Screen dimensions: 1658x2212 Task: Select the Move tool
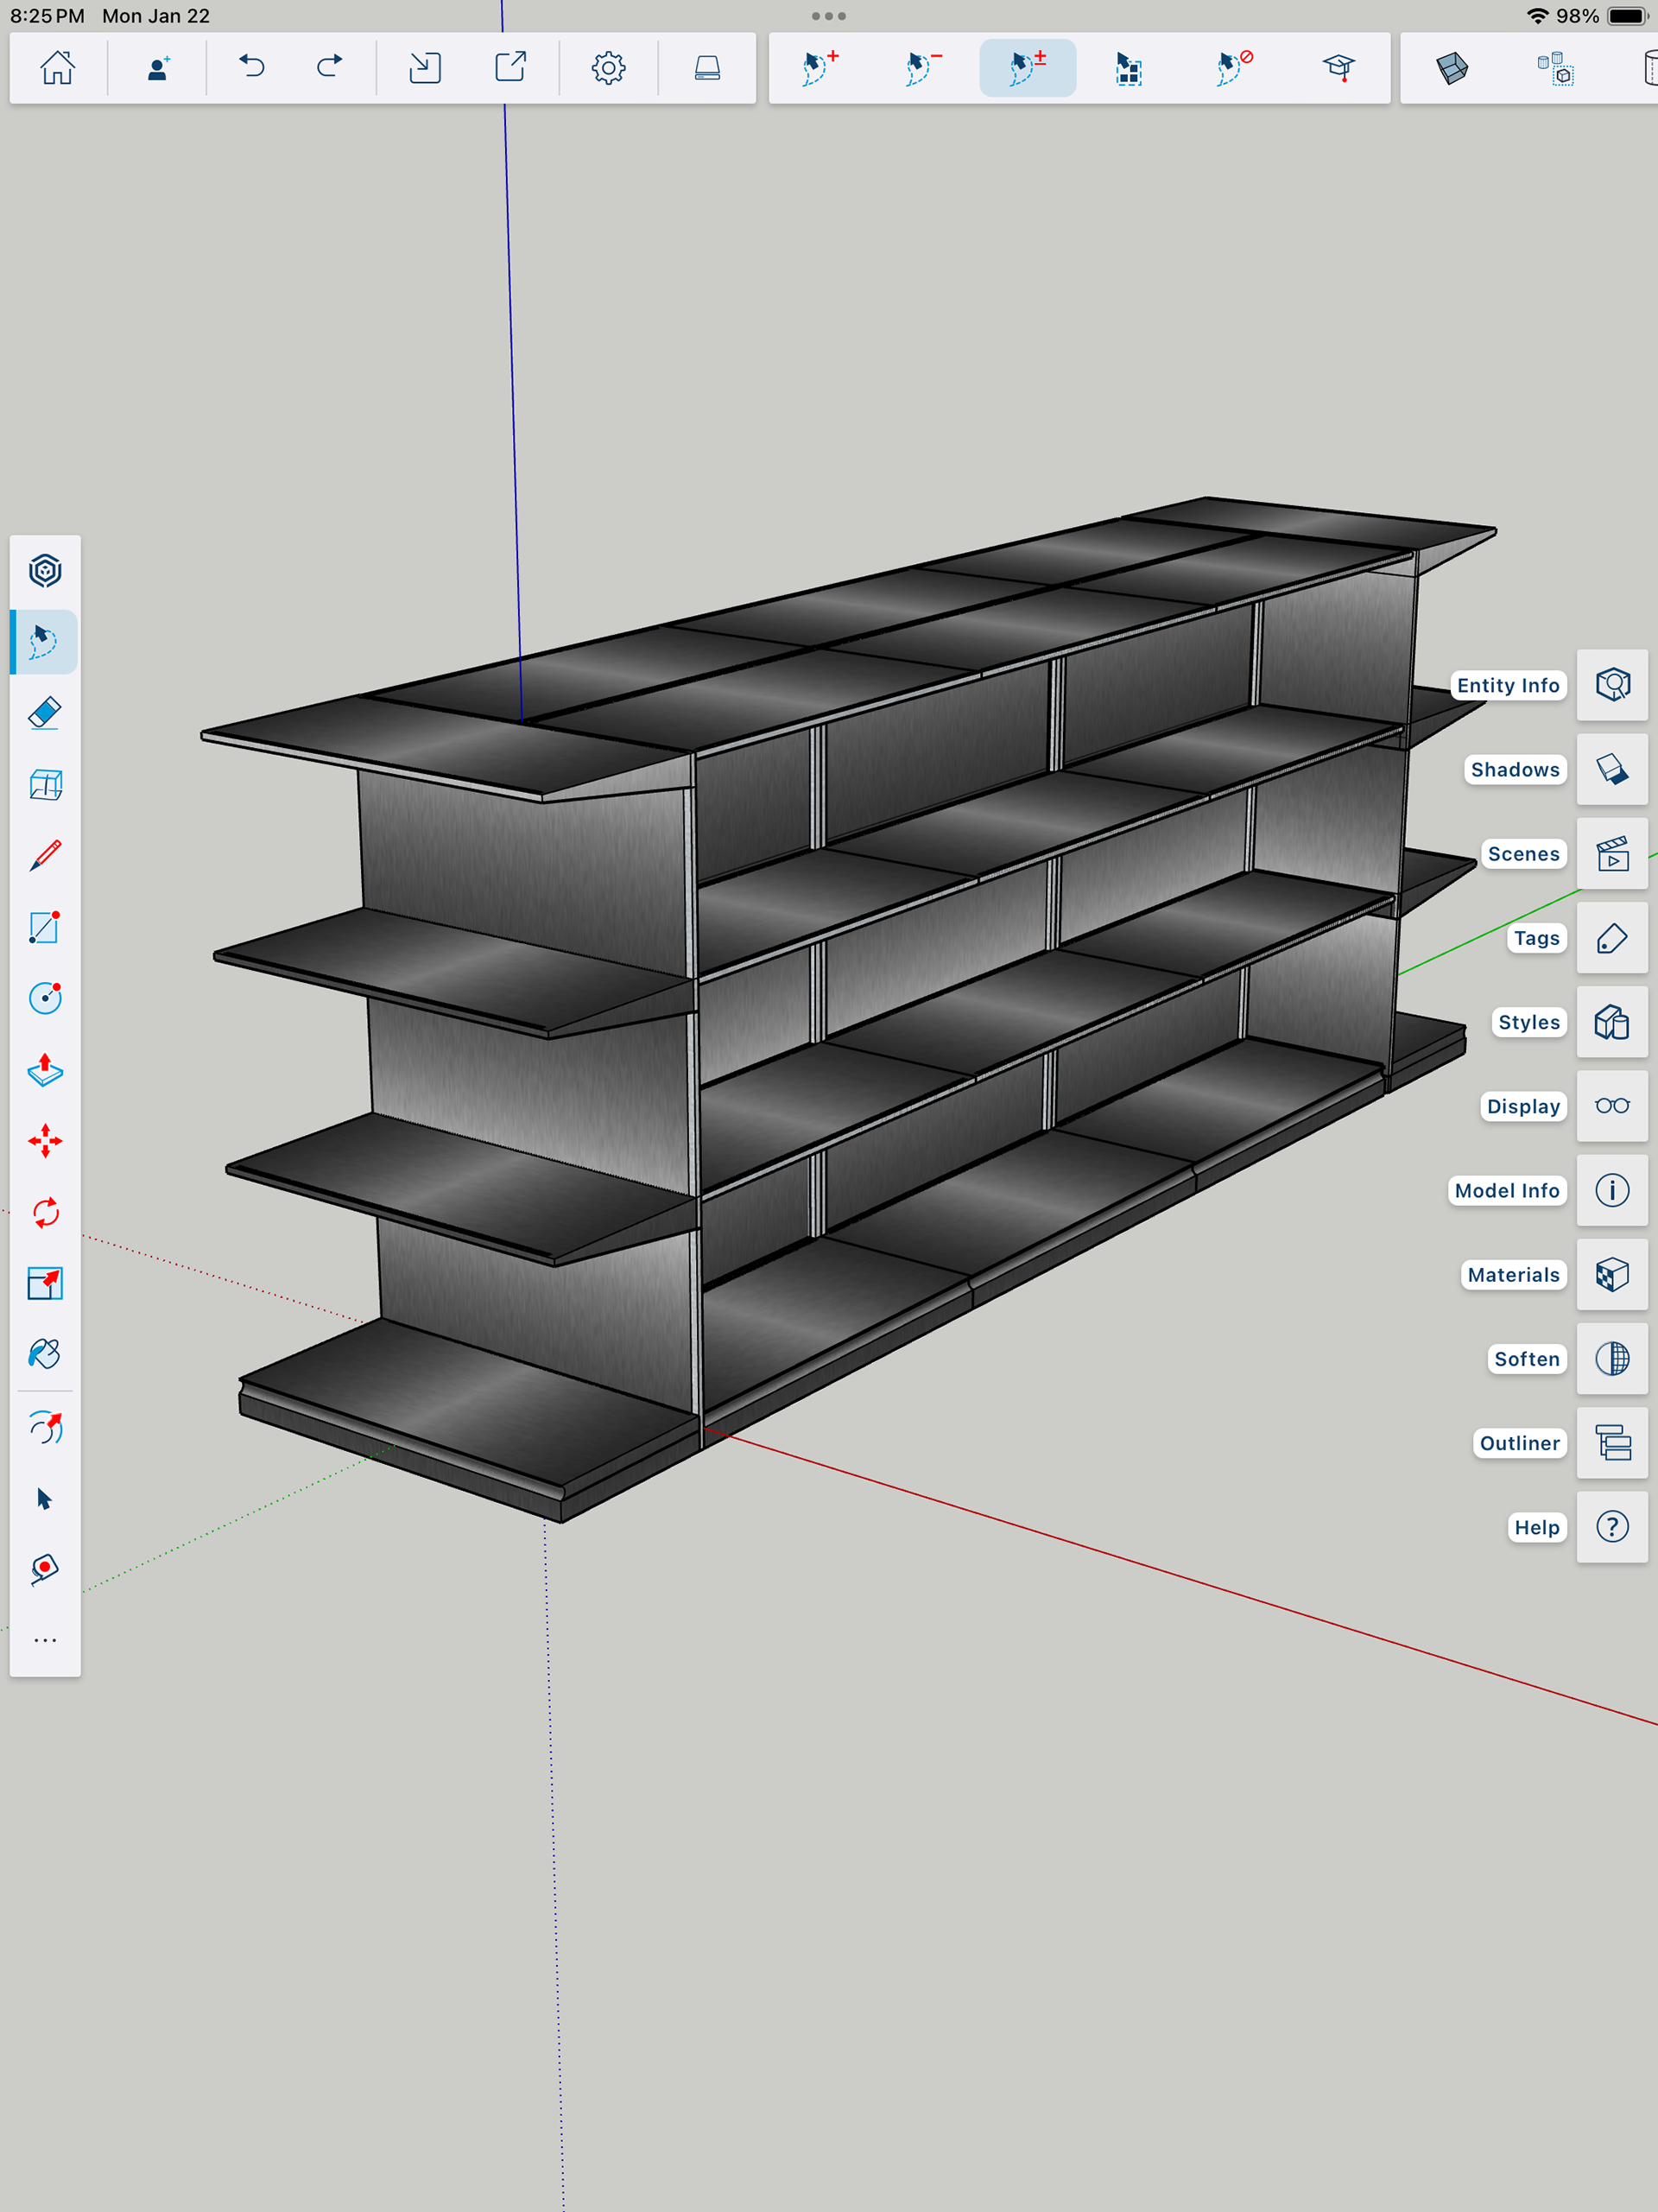45,1141
